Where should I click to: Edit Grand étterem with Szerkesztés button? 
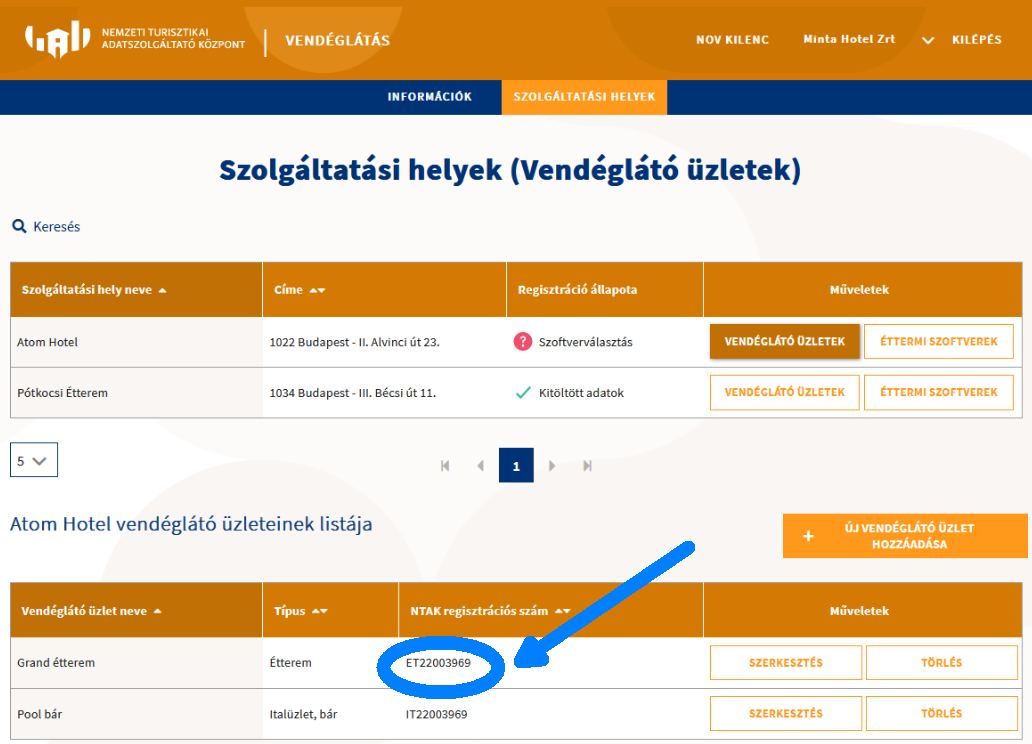(785, 663)
